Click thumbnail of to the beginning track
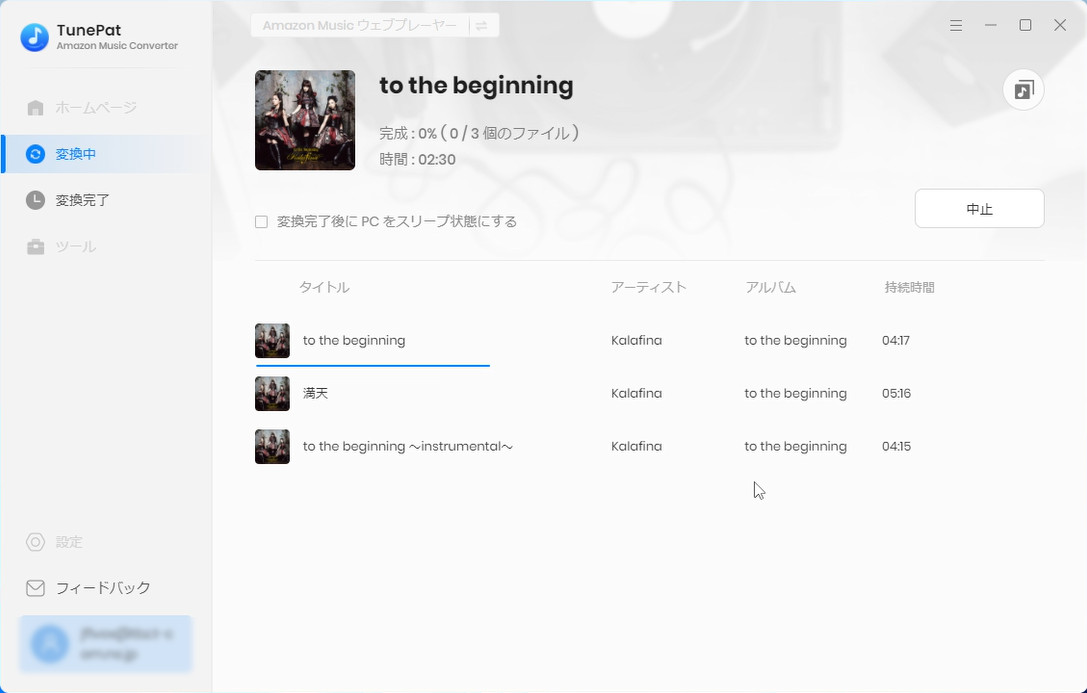This screenshot has height=693, width=1087. click(272, 340)
